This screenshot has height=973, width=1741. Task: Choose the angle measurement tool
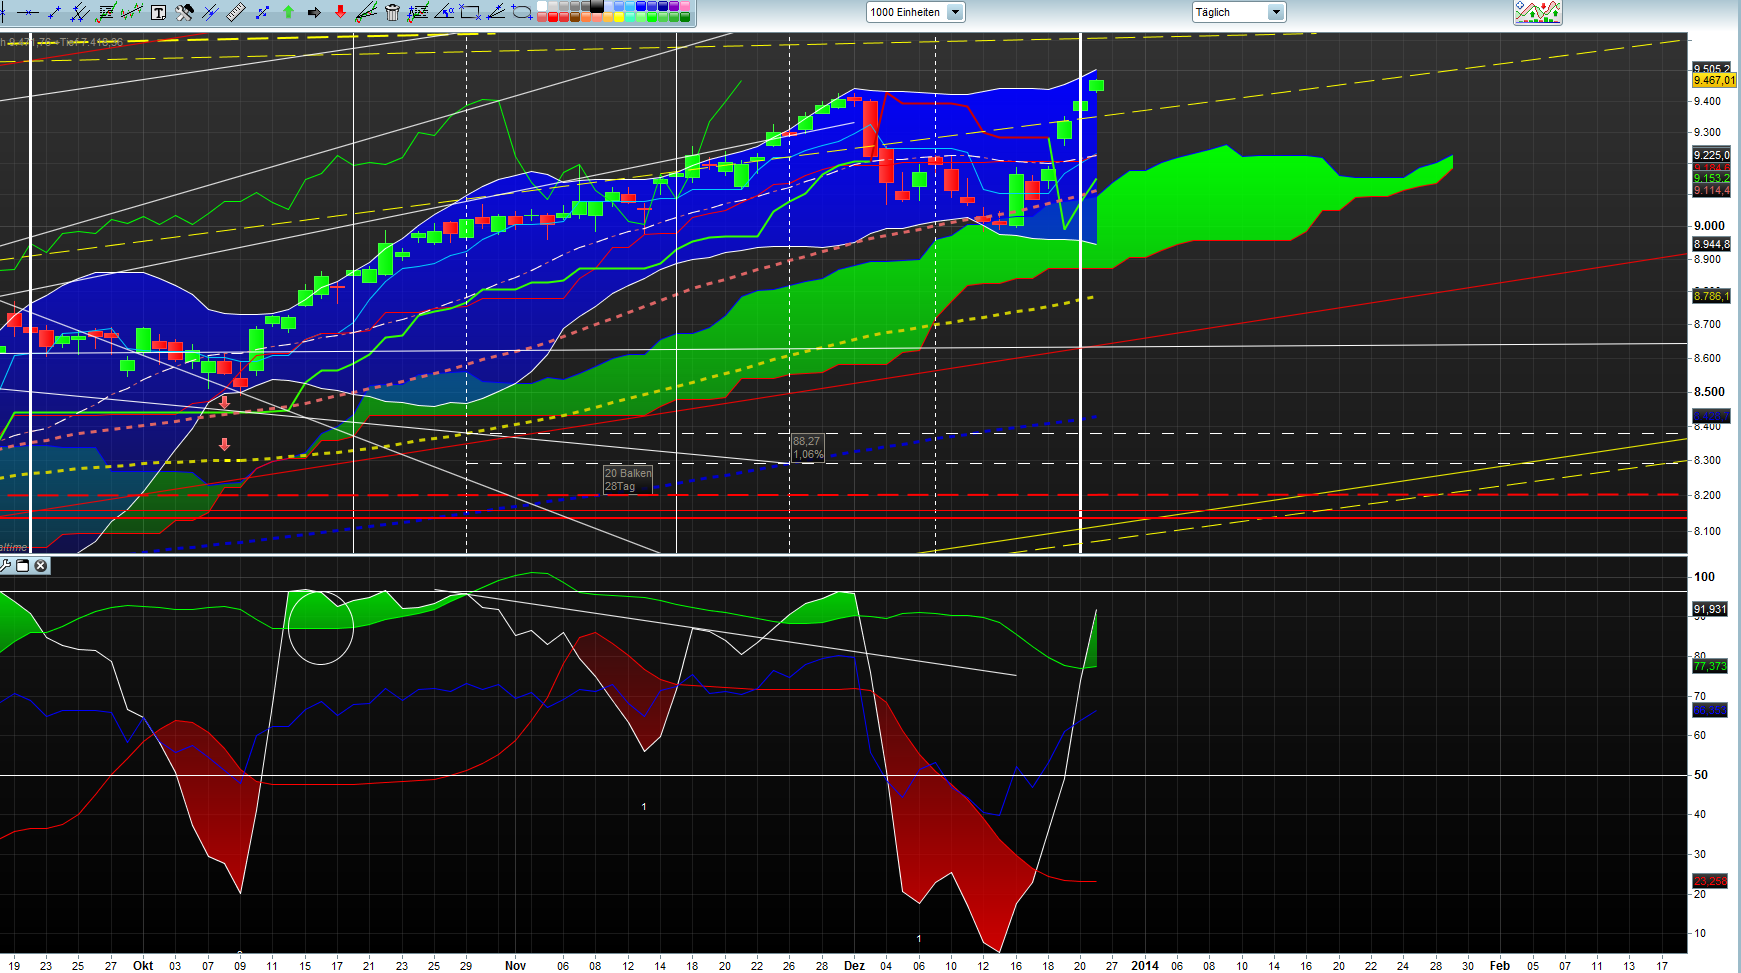(x=444, y=13)
